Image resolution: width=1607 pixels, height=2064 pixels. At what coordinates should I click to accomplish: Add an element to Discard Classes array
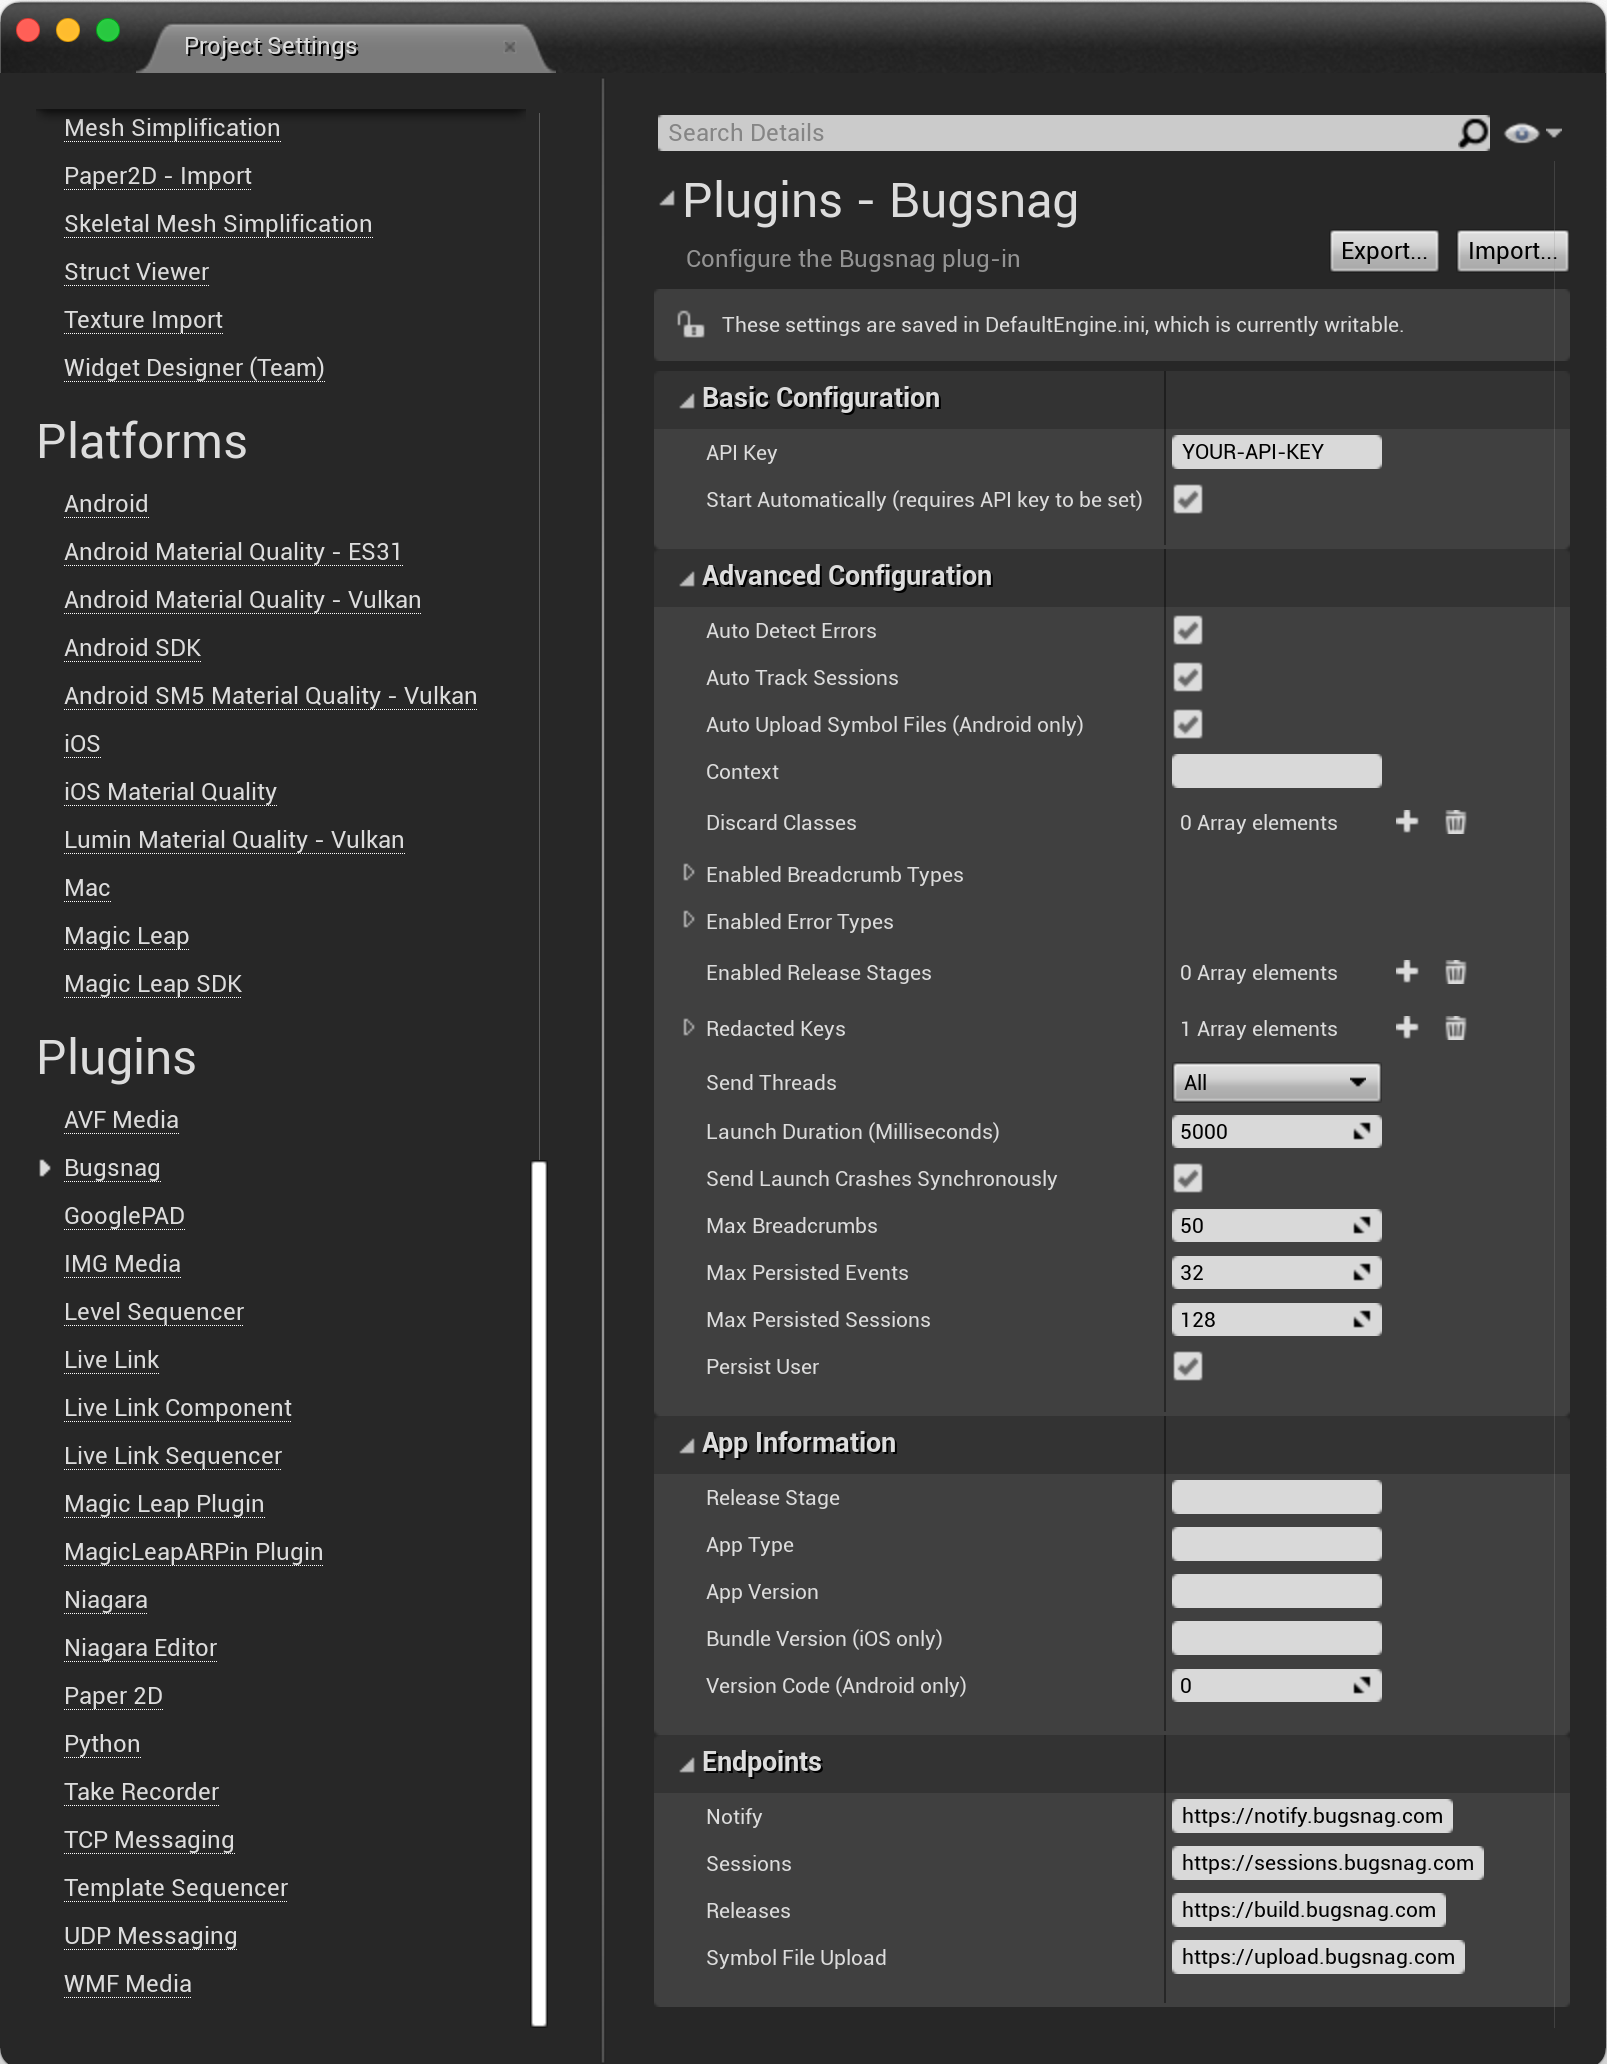tap(1407, 822)
